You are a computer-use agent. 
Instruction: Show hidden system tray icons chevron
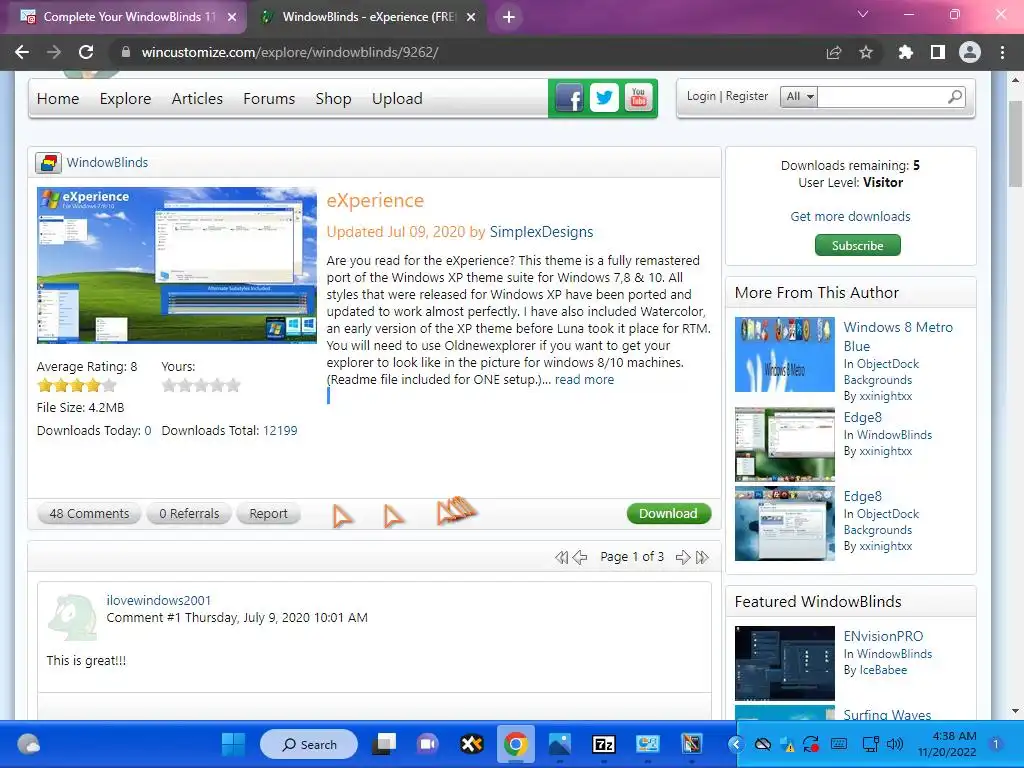coord(735,744)
